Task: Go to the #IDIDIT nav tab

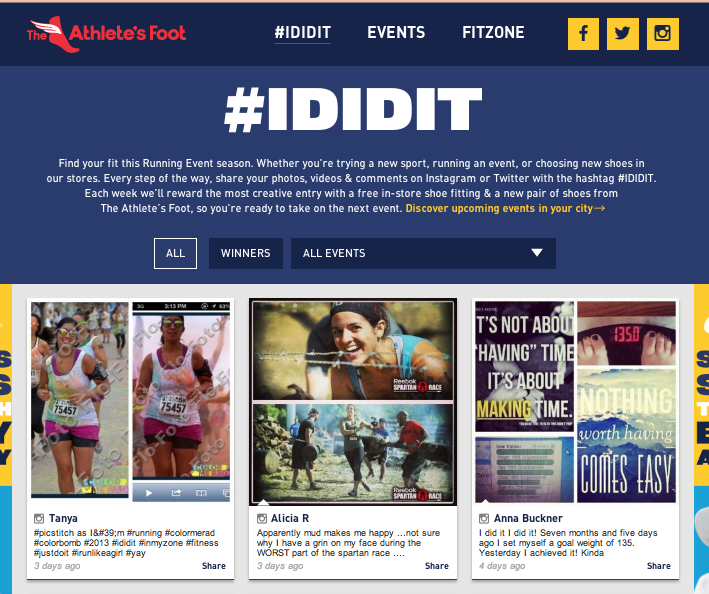Action: pos(303,33)
